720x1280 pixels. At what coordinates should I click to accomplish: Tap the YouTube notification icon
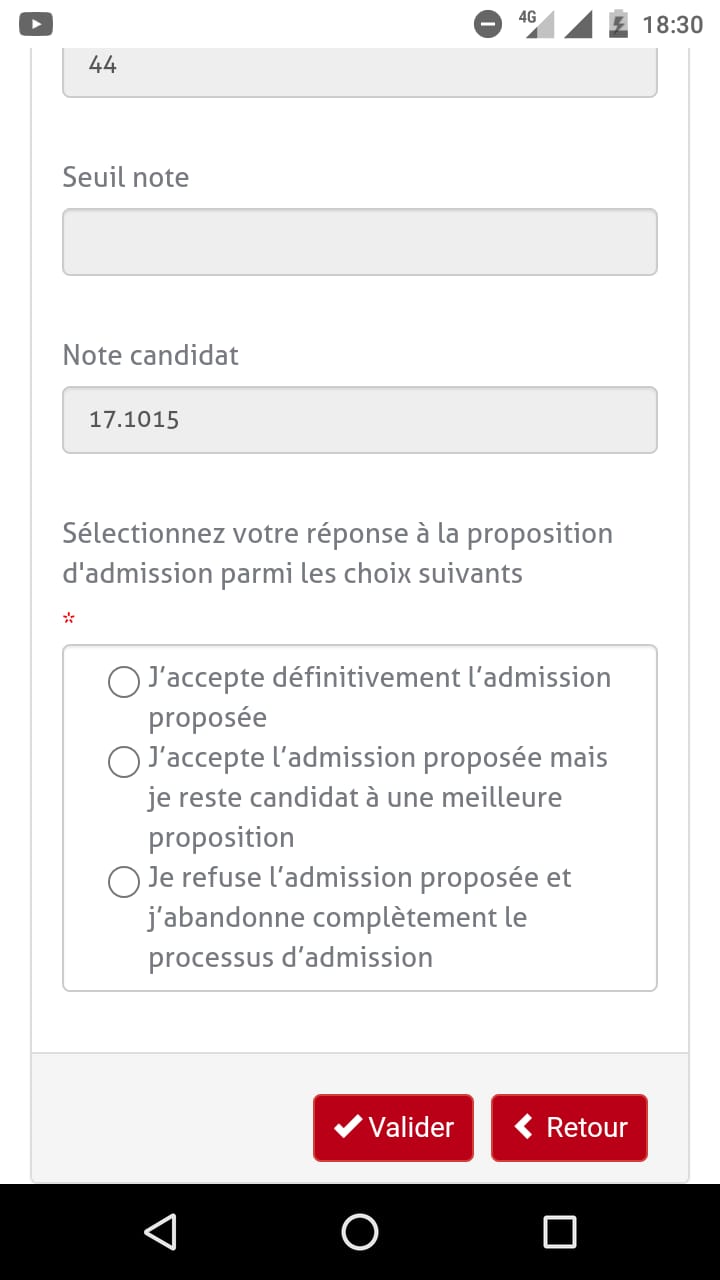tap(36, 23)
